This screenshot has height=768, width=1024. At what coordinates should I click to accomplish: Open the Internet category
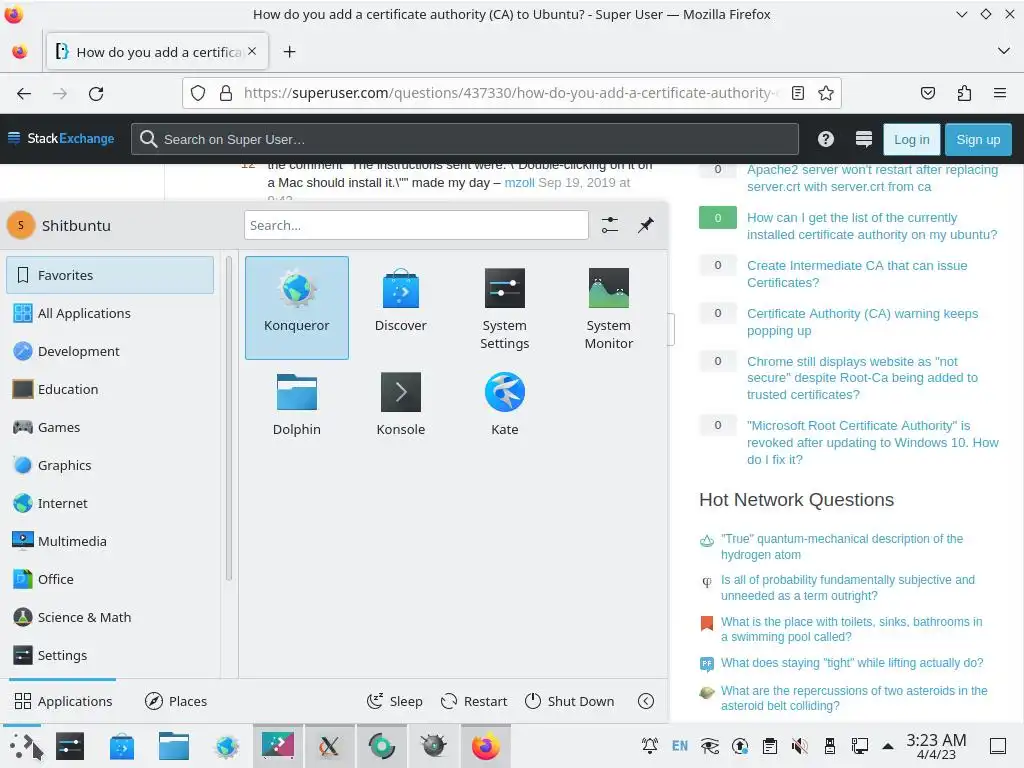110,503
